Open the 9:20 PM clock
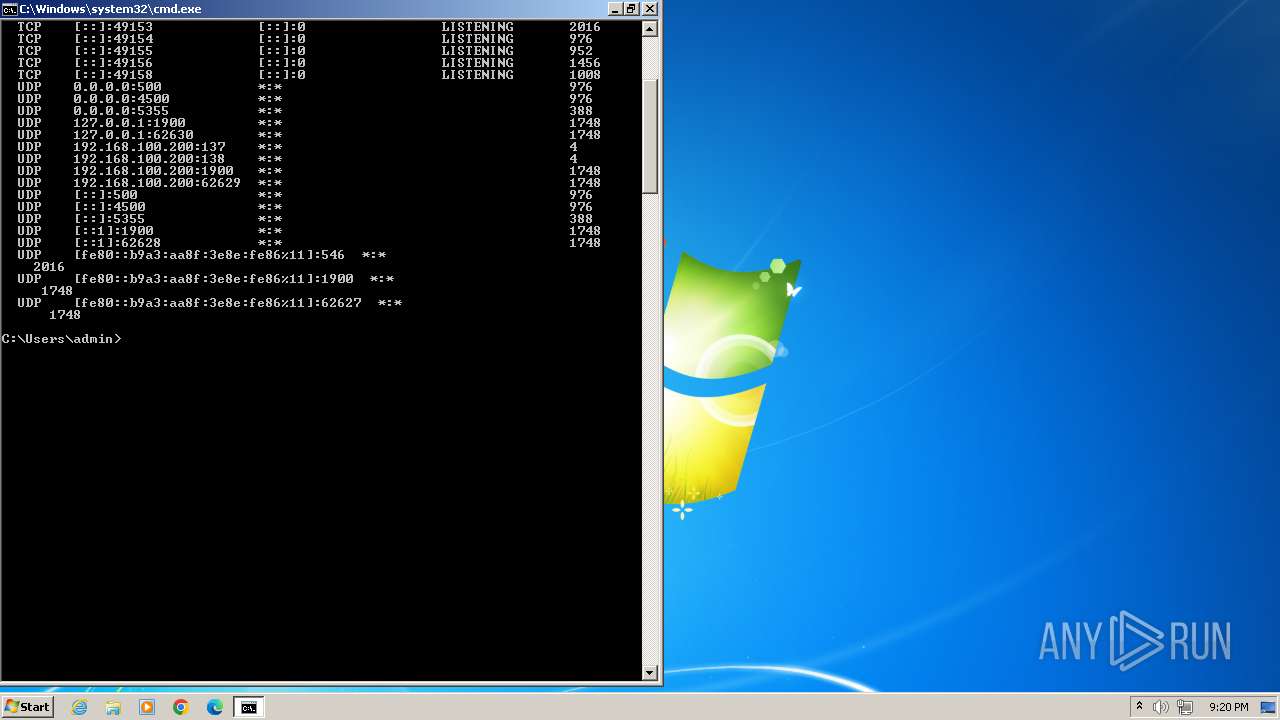The image size is (1280, 720). click(x=1228, y=707)
